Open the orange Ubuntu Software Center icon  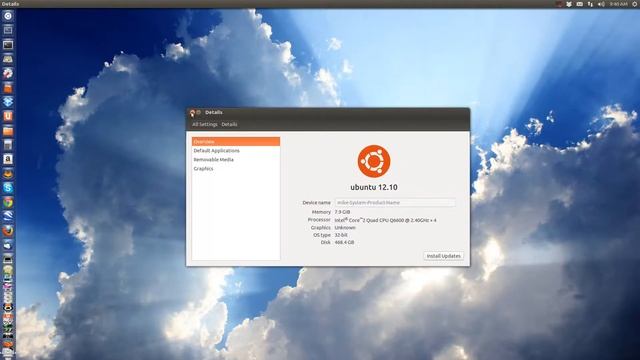(8, 88)
